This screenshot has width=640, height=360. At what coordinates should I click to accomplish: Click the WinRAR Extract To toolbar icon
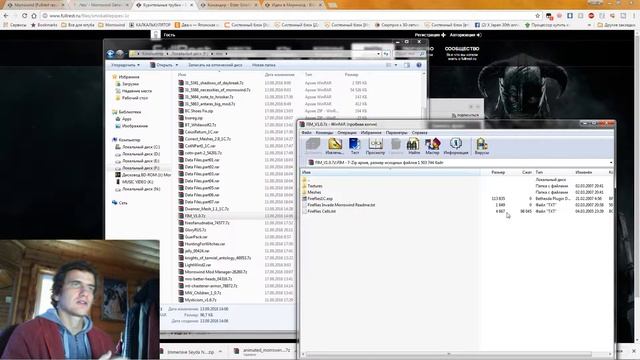[334, 146]
